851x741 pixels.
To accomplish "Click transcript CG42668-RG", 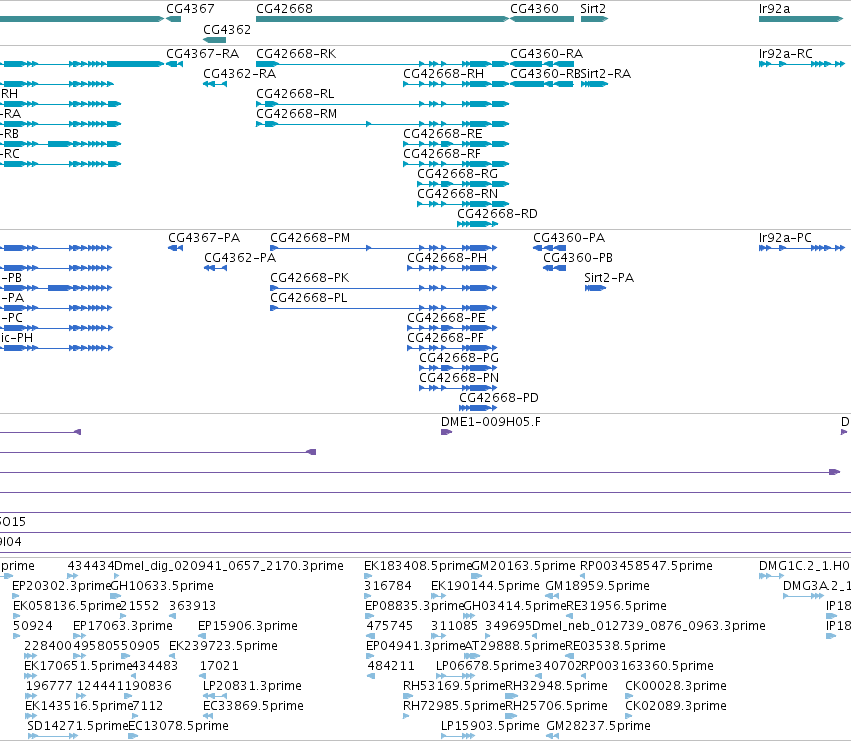I will tap(463, 184).
